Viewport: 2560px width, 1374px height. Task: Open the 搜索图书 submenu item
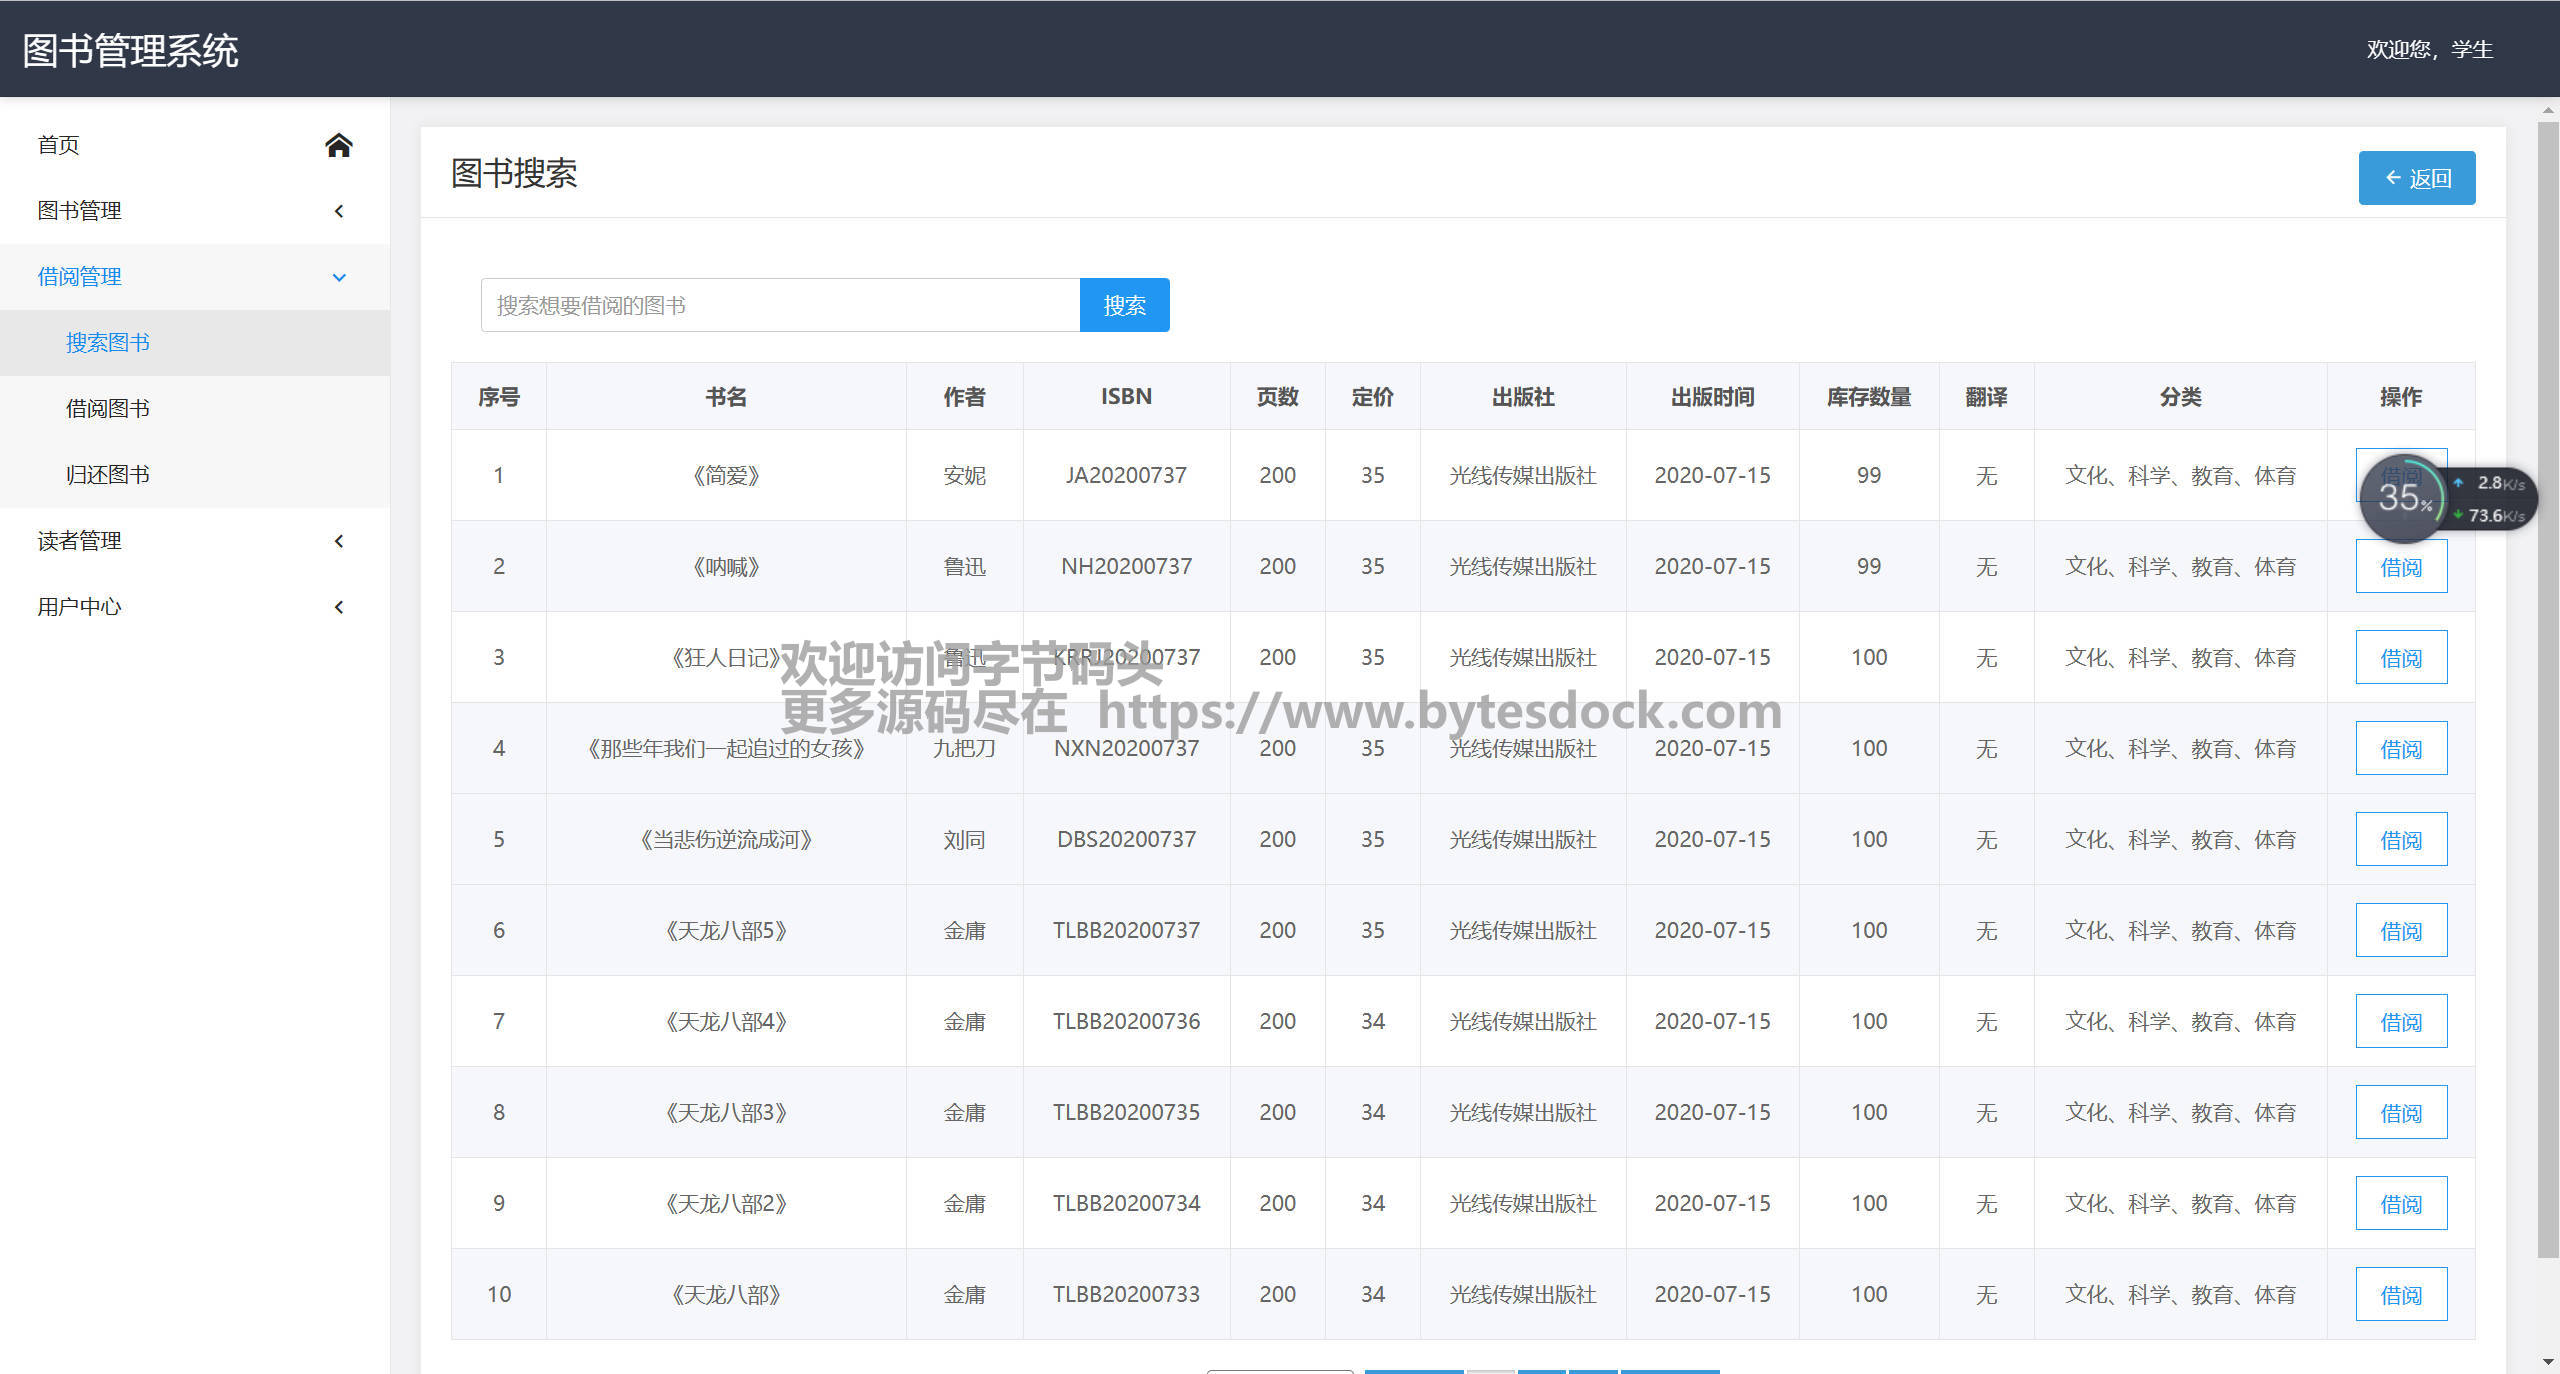pos(108,343)
